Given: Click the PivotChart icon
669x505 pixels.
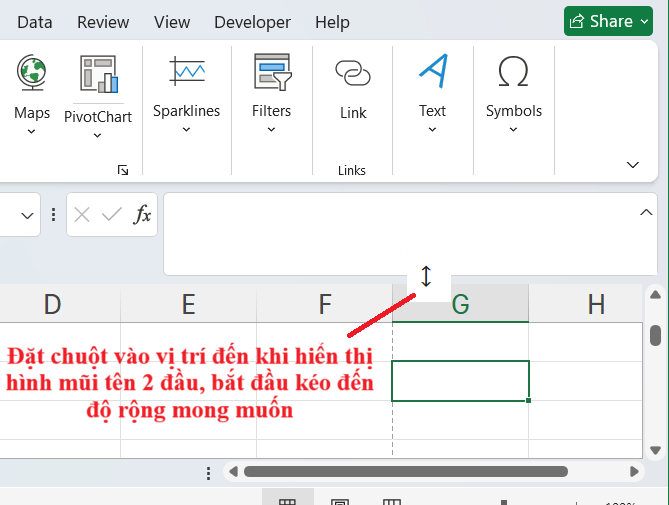Looking at the screenshot, I should tap(98, 73).
